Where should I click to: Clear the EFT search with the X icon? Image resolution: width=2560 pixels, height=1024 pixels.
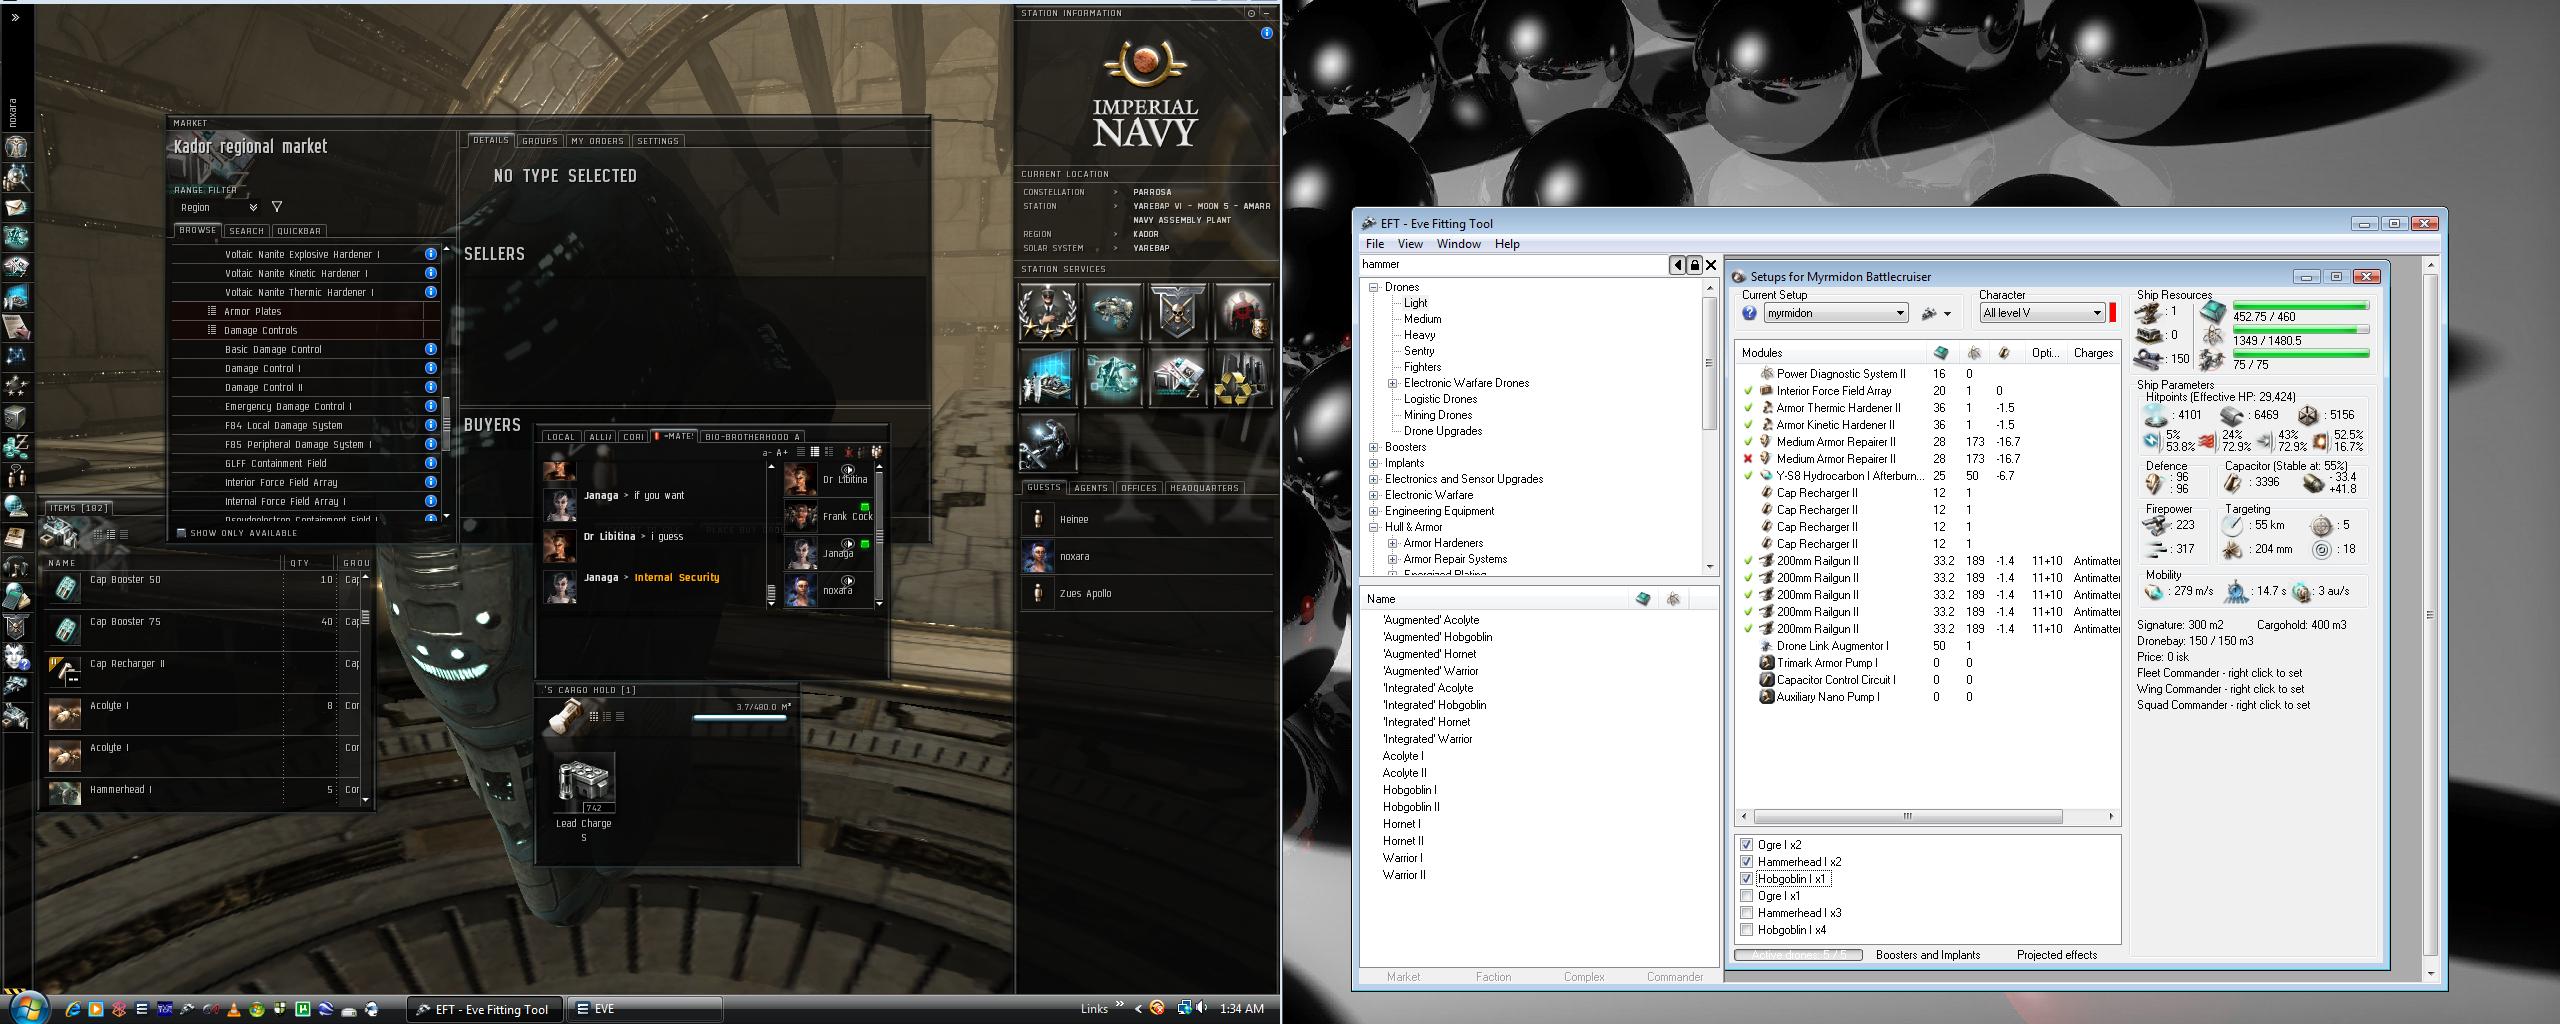coord(1711,265)
